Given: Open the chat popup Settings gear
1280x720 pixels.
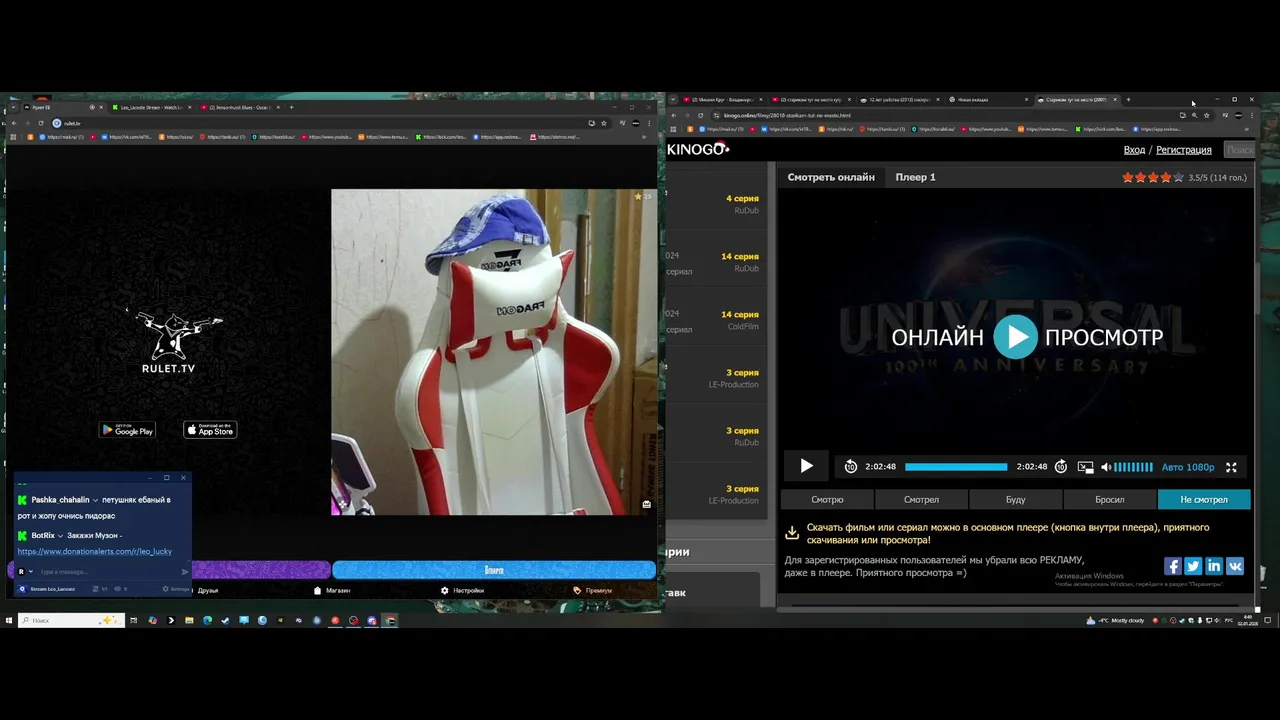Looking at the screenshot, I should pos(167,589).
